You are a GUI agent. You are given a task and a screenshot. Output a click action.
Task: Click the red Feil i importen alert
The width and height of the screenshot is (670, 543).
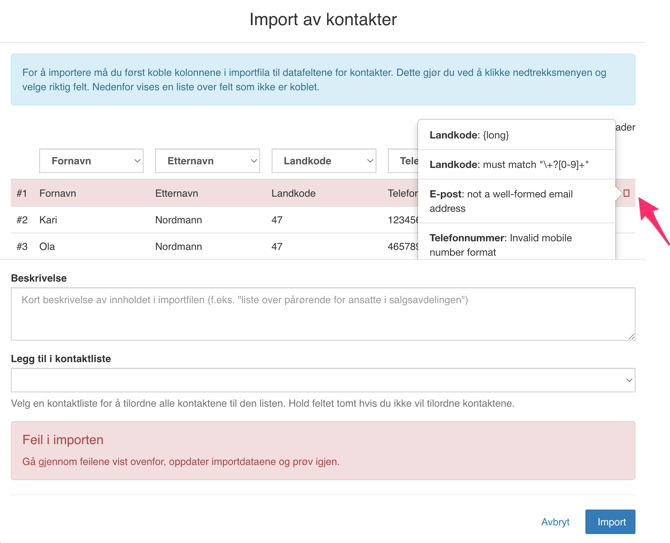click(322, 450)
